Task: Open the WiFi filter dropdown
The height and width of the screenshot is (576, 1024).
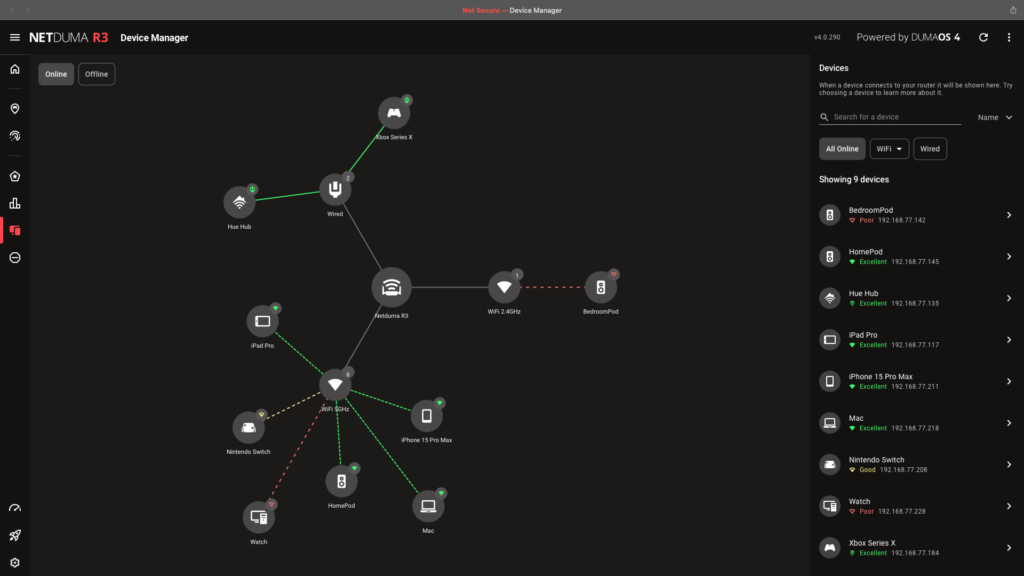Action: tap(889, 149)
